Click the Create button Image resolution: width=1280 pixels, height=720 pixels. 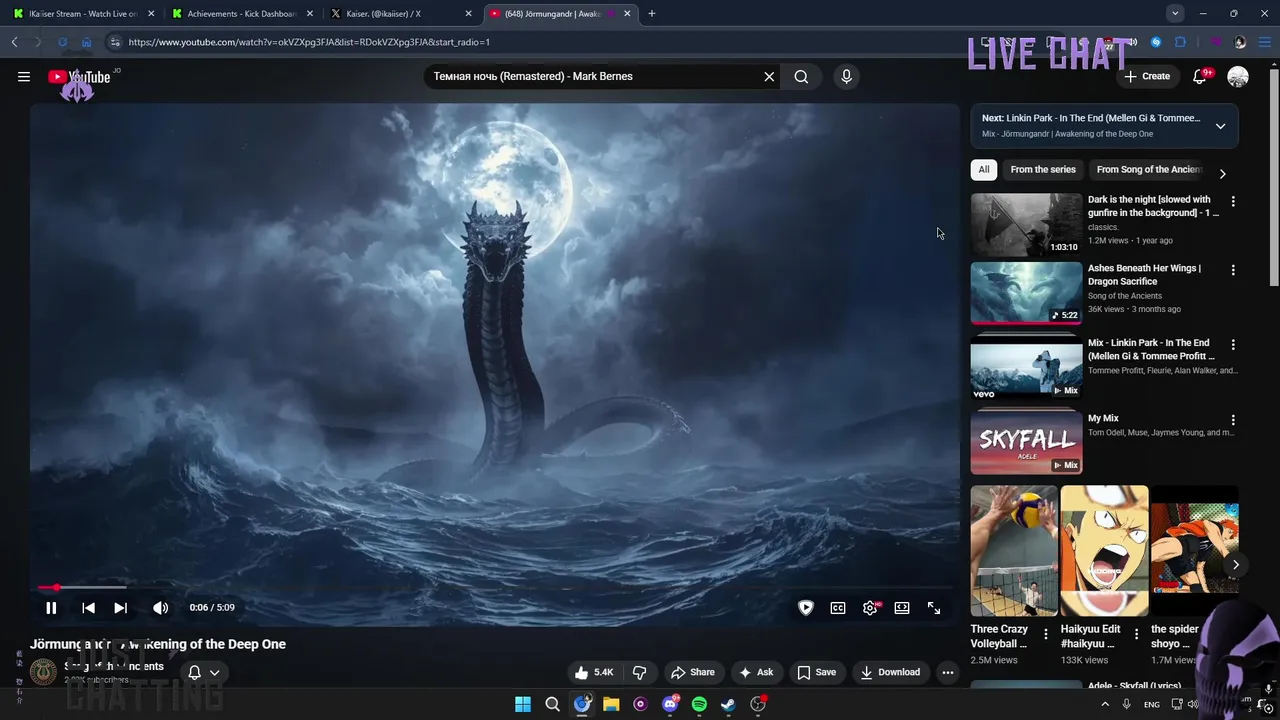tap(1146, 77)
